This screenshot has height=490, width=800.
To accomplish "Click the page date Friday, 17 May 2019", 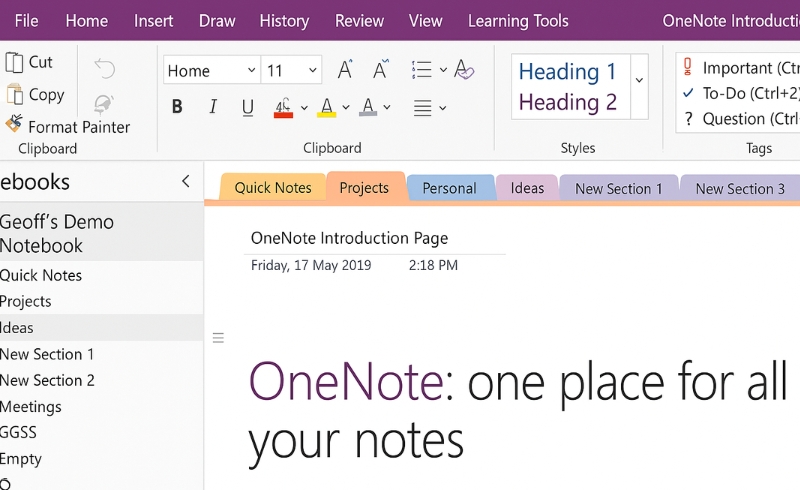I will [311, 265].
